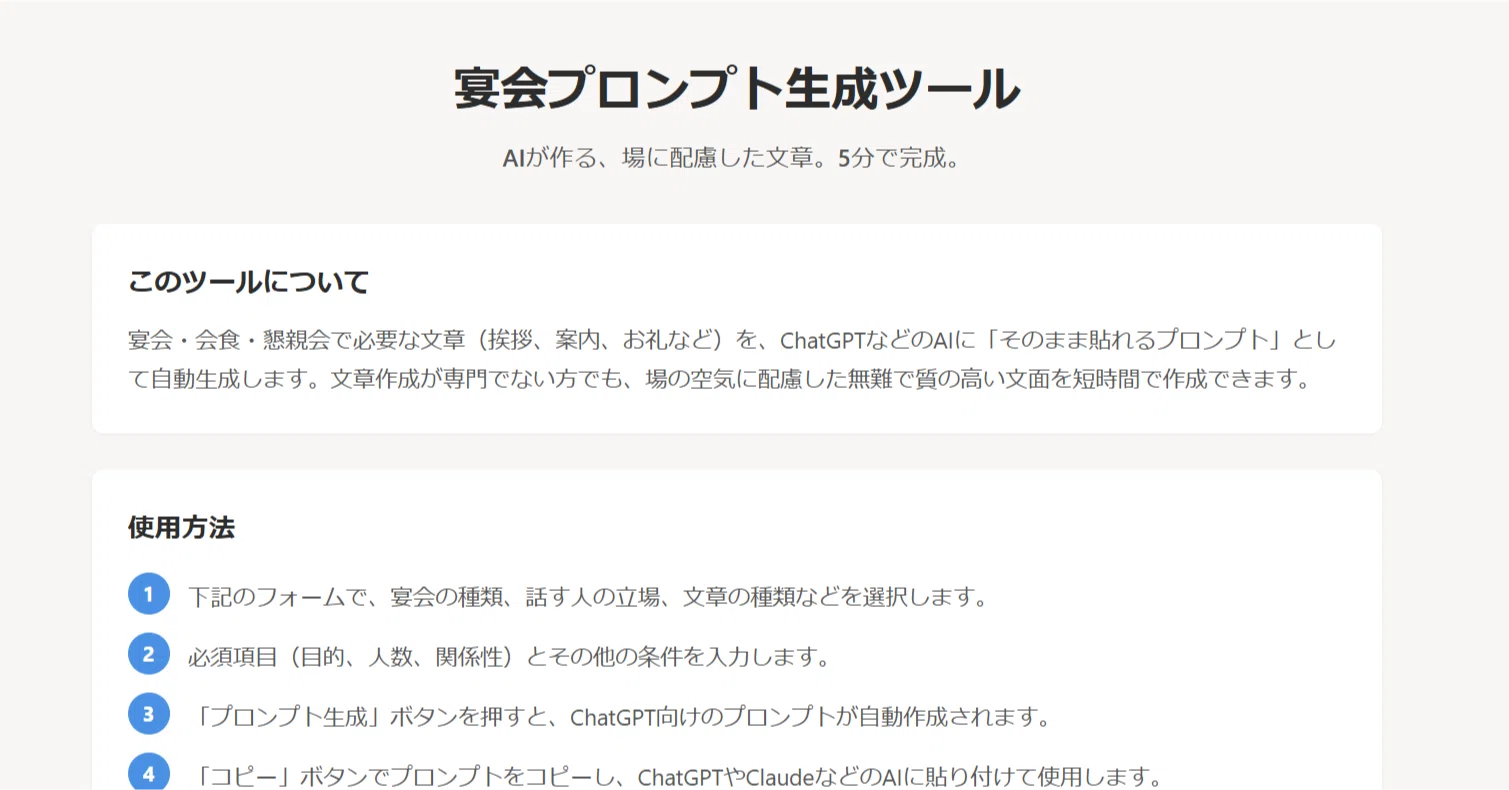The image size is (1509, 790).
Task: Click the このツールについて heading
Action: point(249,282)
